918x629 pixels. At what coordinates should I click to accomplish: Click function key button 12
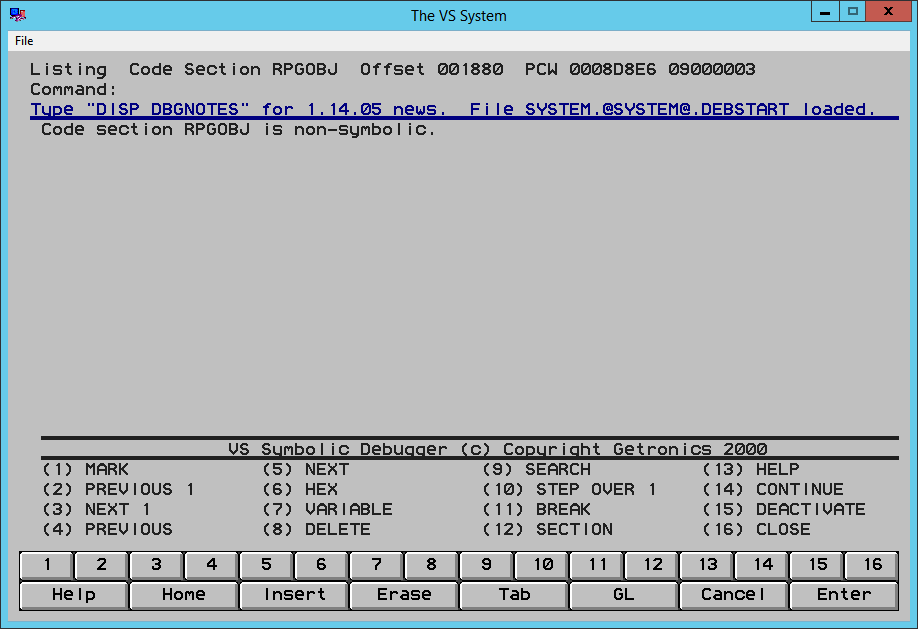click(652, 565)
